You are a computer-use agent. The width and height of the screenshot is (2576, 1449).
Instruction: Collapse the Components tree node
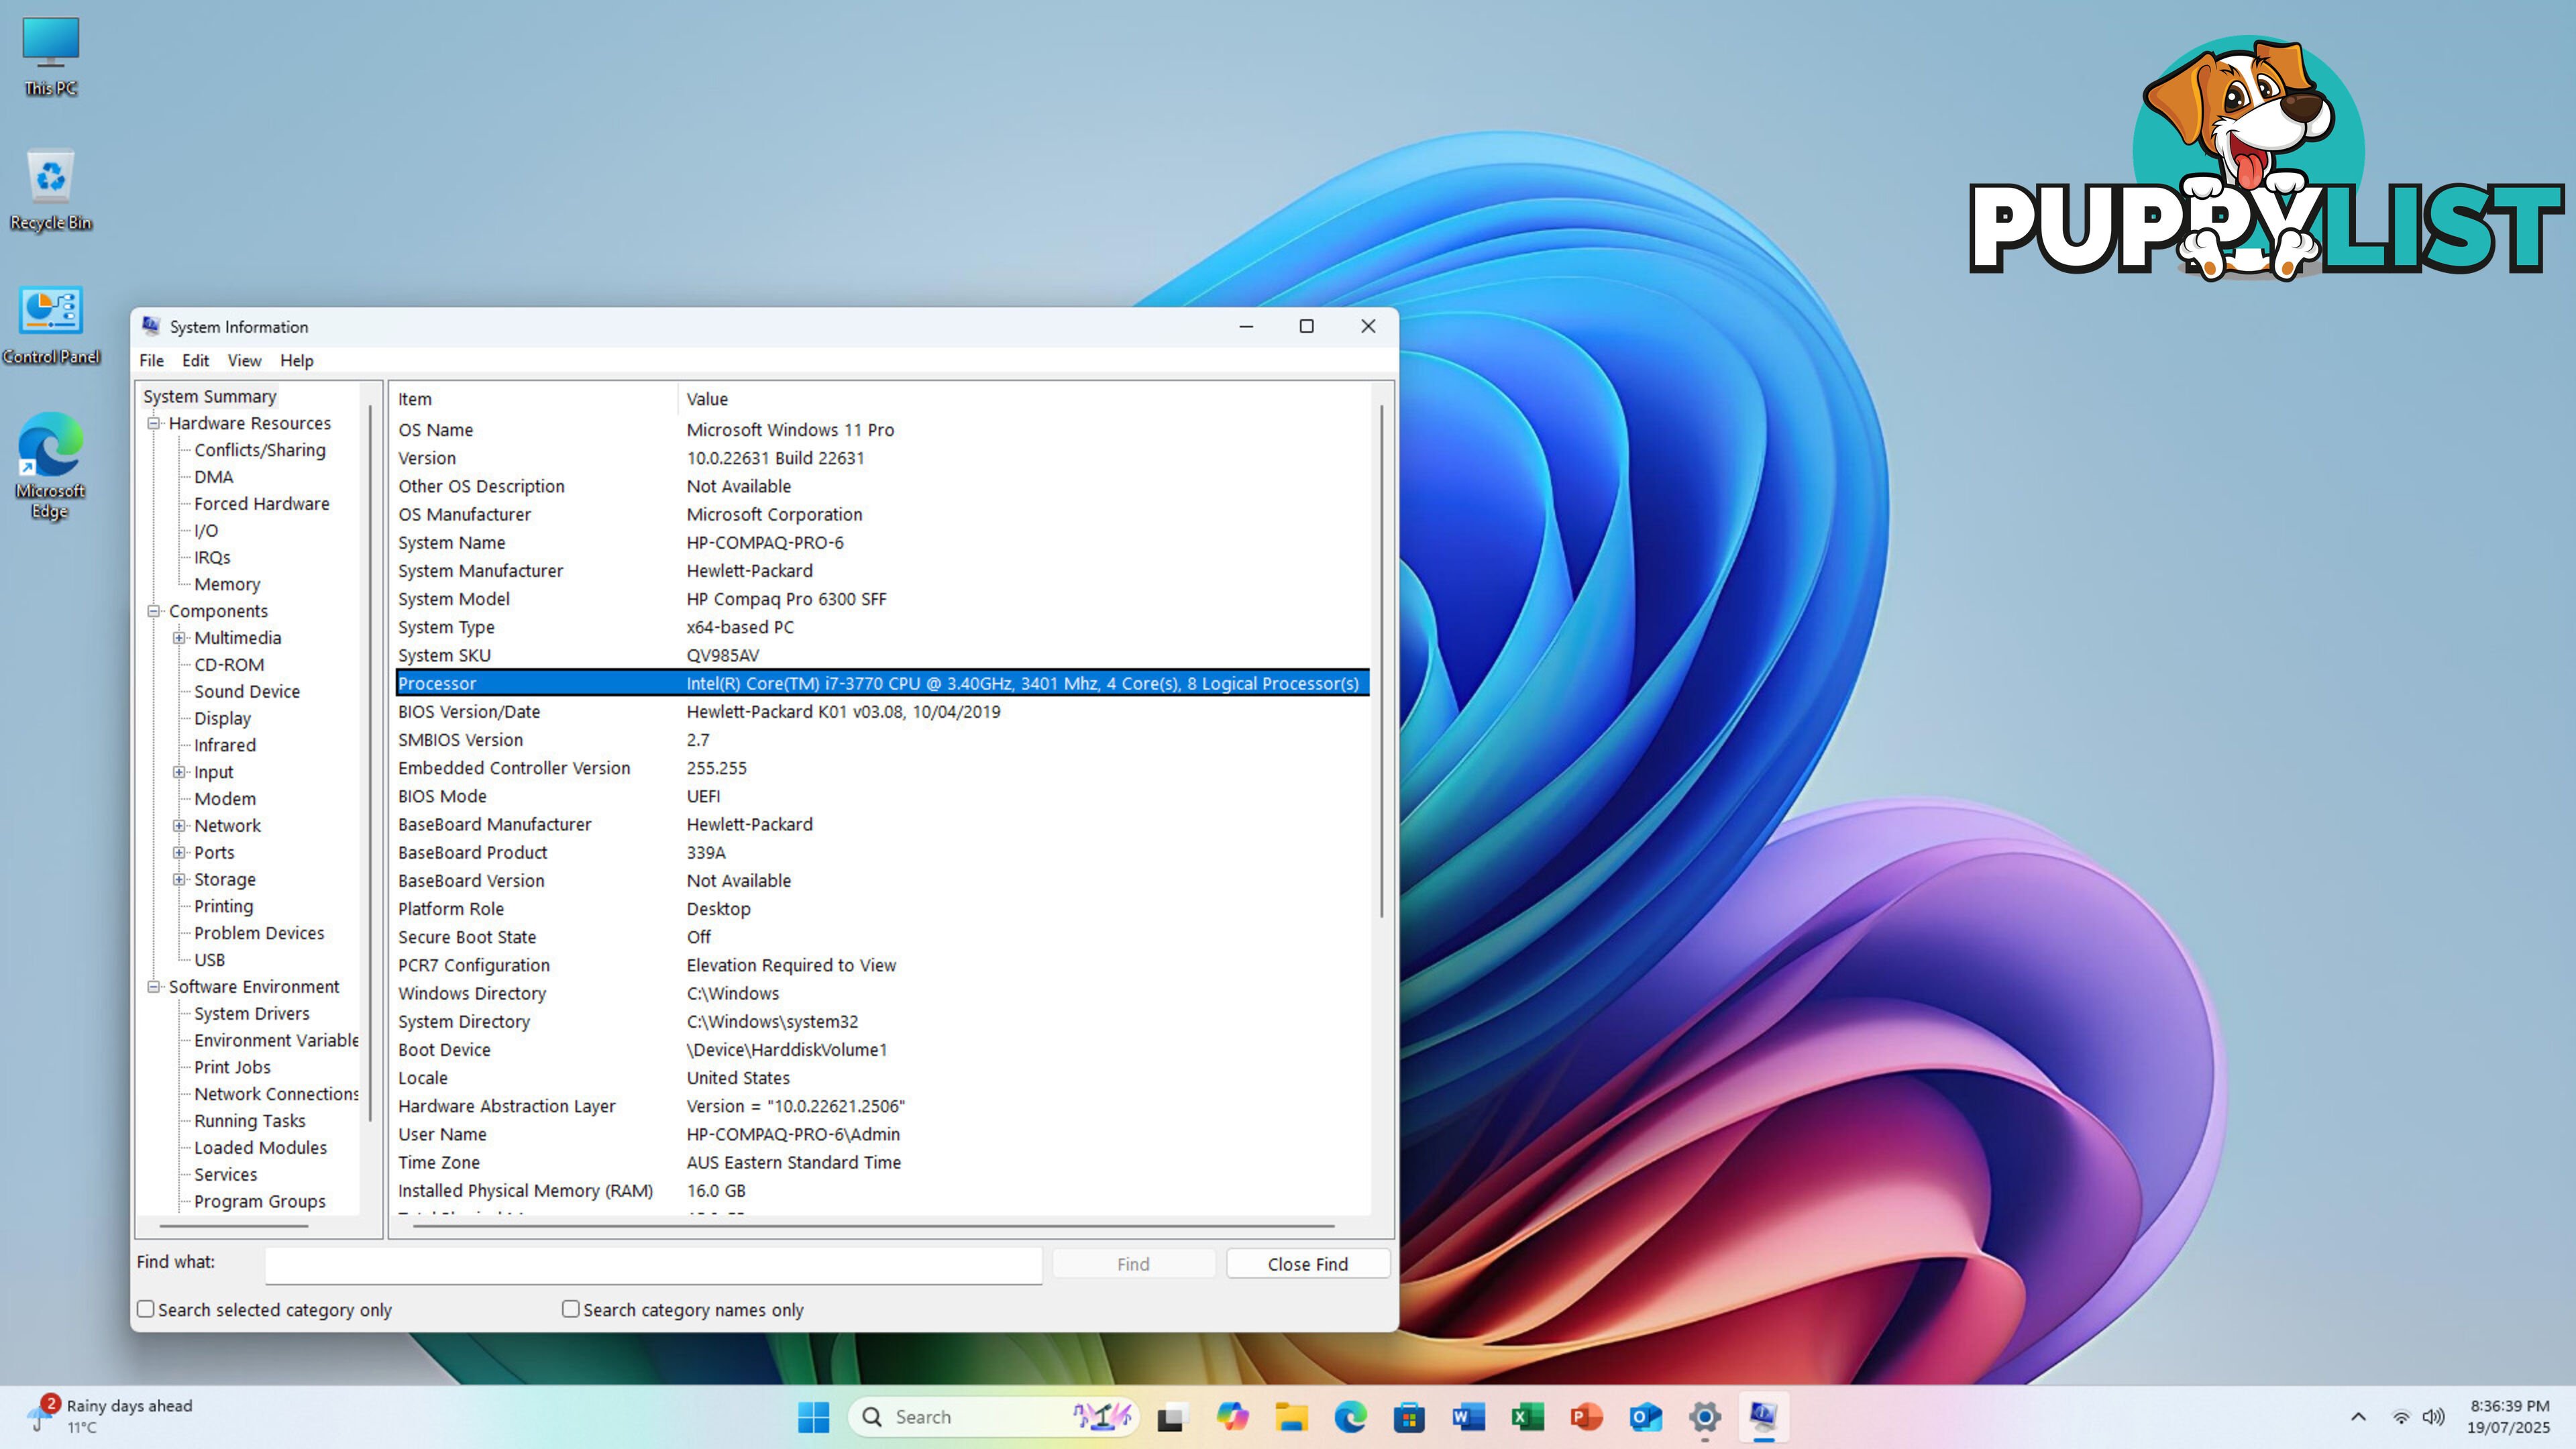pyautogui.click(x=154, y=611)
